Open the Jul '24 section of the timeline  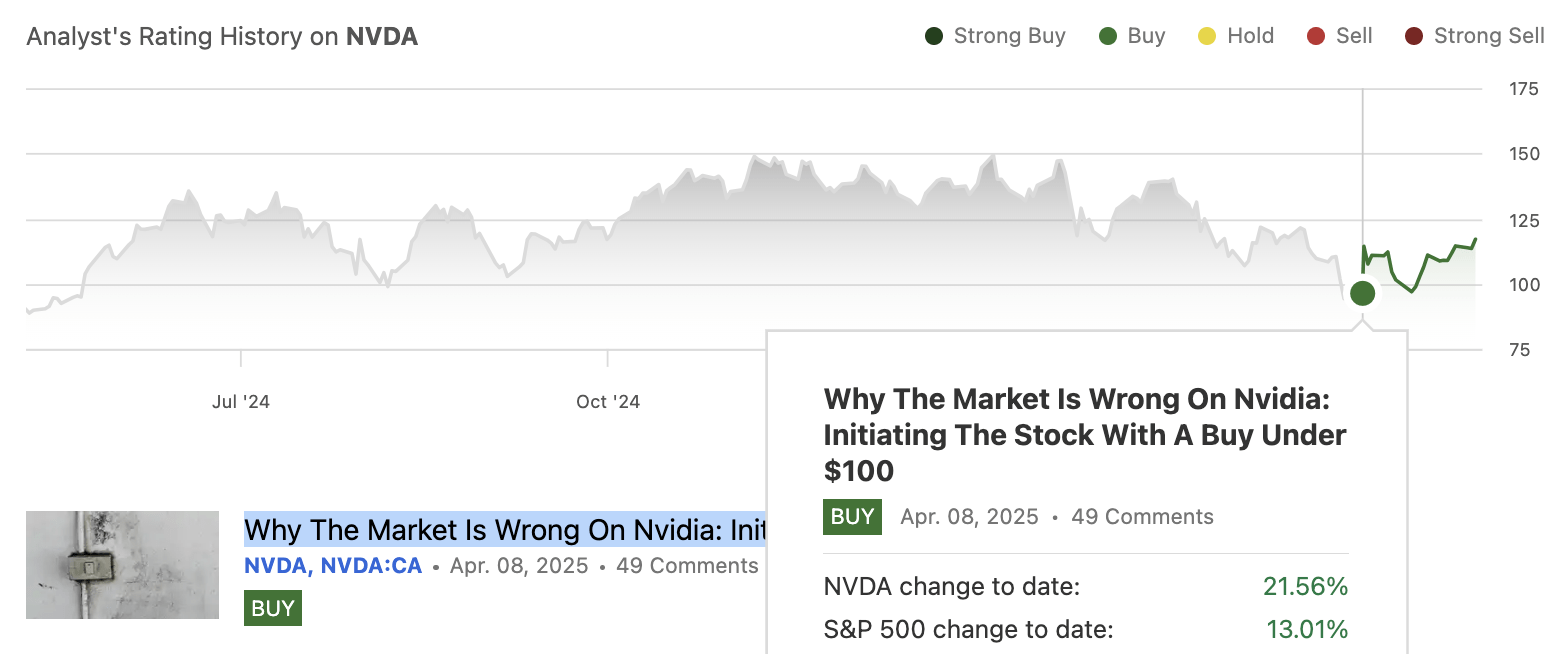[x=241, y=401]
